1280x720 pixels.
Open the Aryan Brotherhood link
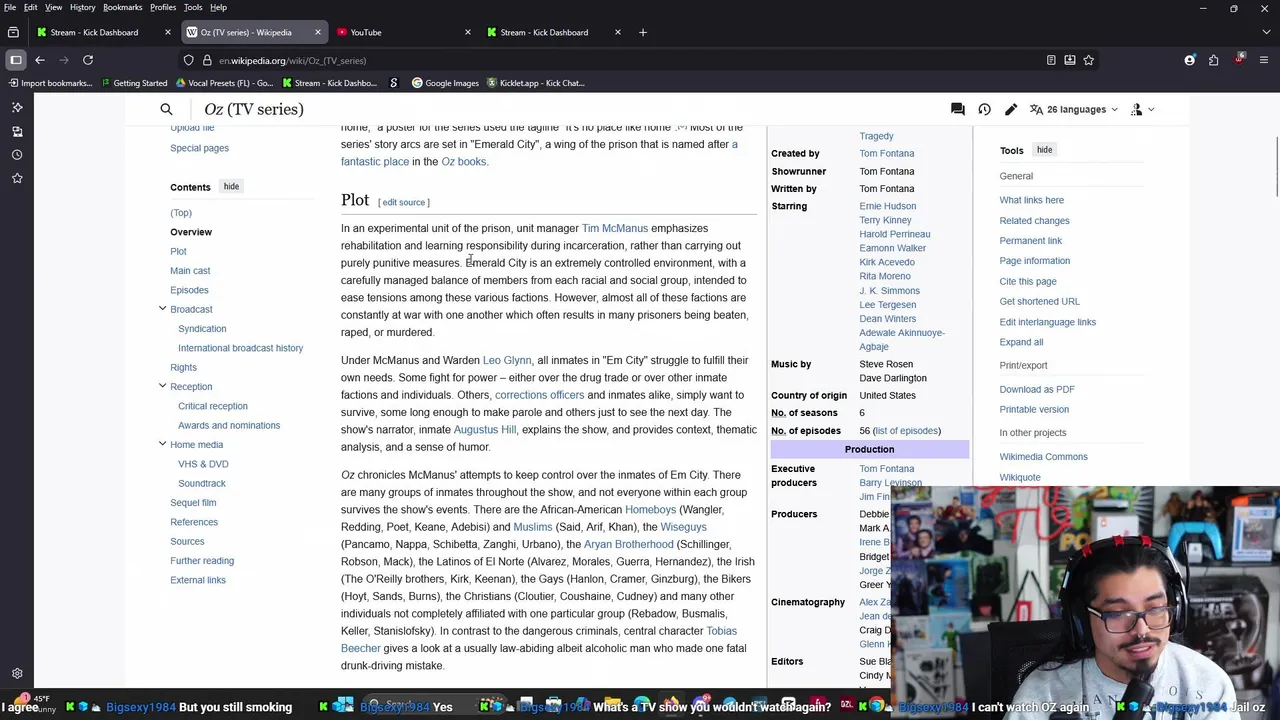(x=629, y=544)
